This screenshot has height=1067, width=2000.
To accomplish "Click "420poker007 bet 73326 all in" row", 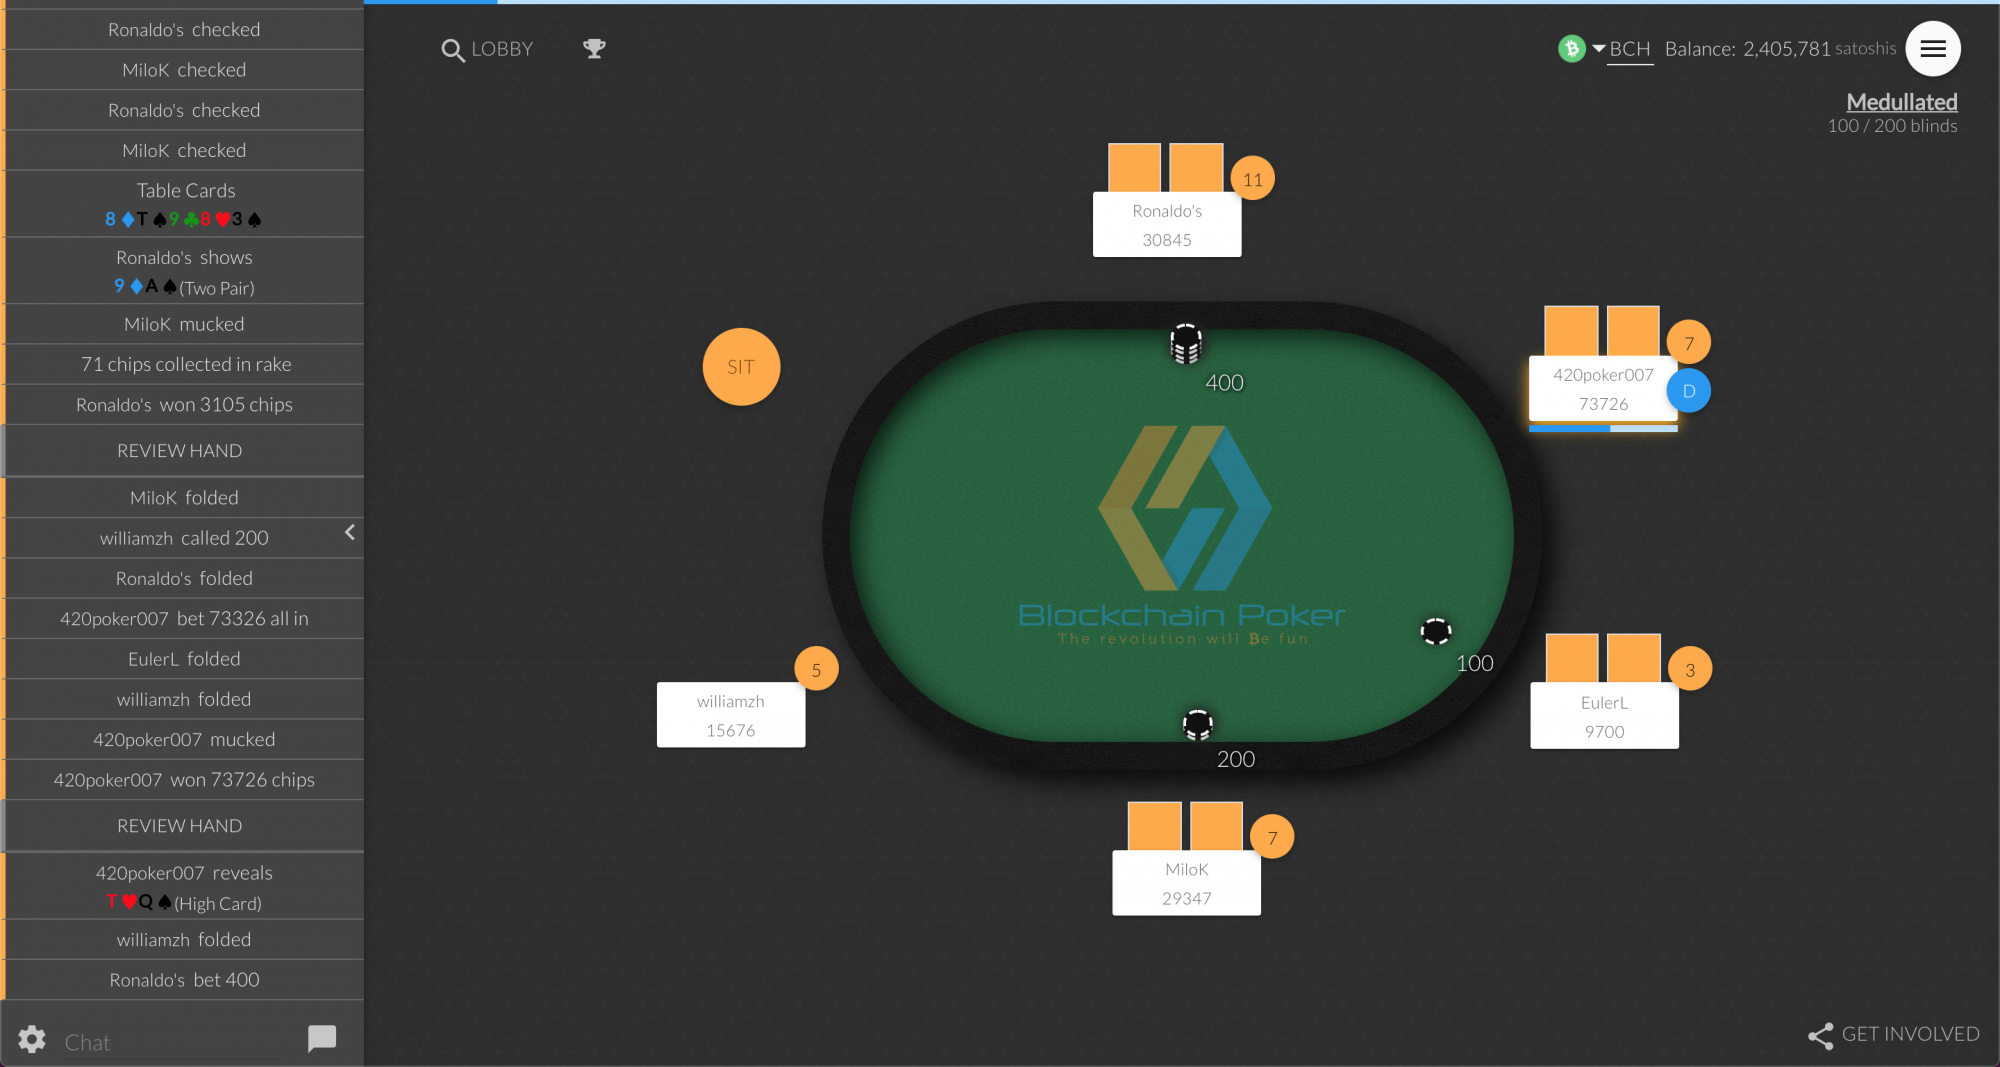I will 184,619.
